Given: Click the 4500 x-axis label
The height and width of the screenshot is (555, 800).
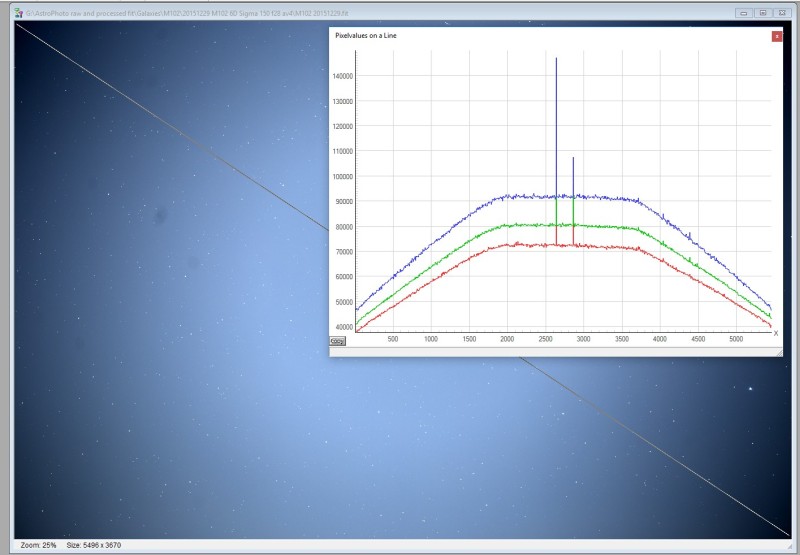Looking at the screenshot, I should tap(698, 339).
